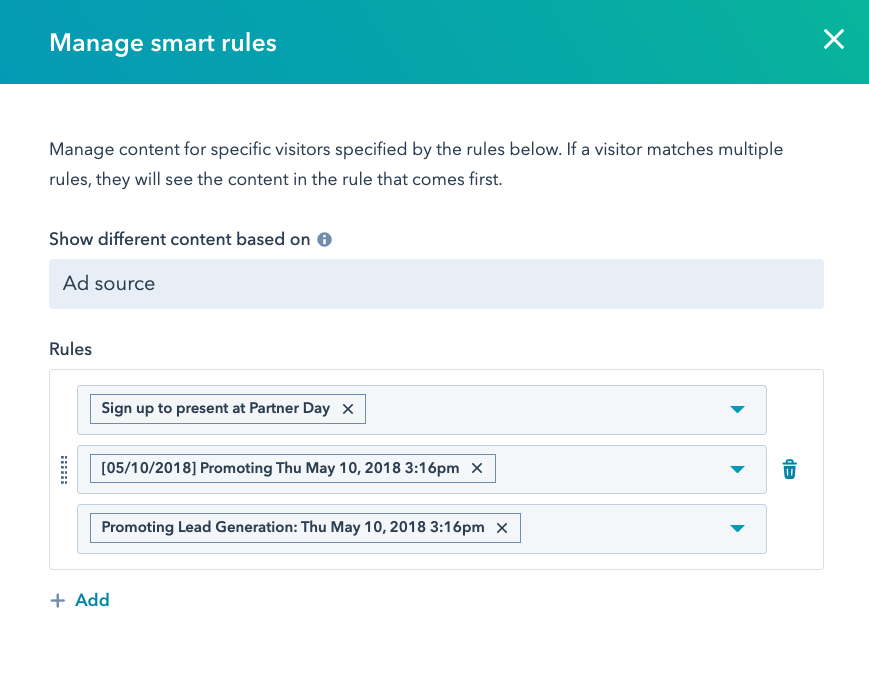Image resolution: width=869 pixels, height=698 pixels.
Task: Remove the Sign up to present tag
Action: (348, 409)
